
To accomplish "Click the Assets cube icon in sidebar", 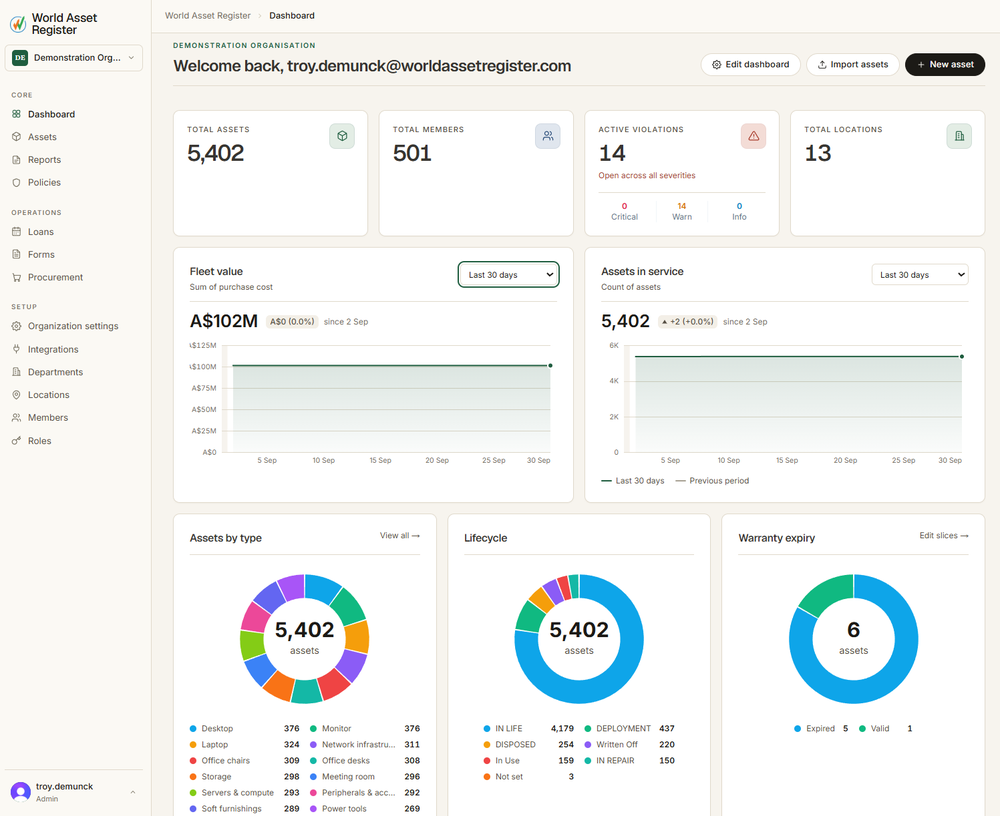I will pyautogui.click(x=17, y=137).
